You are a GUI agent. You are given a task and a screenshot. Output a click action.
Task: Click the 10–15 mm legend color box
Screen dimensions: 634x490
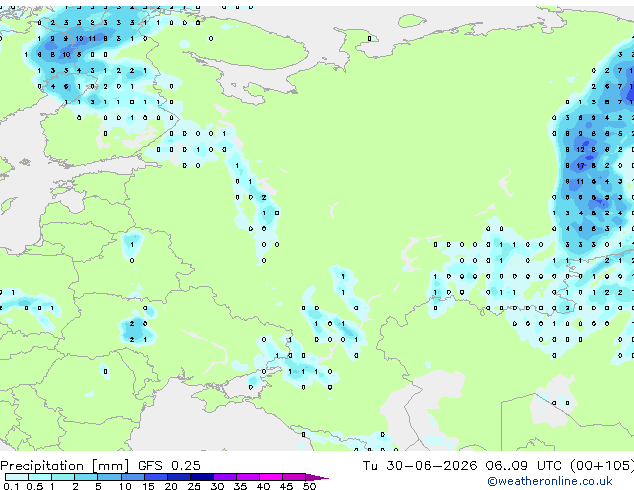click(133, 477)
